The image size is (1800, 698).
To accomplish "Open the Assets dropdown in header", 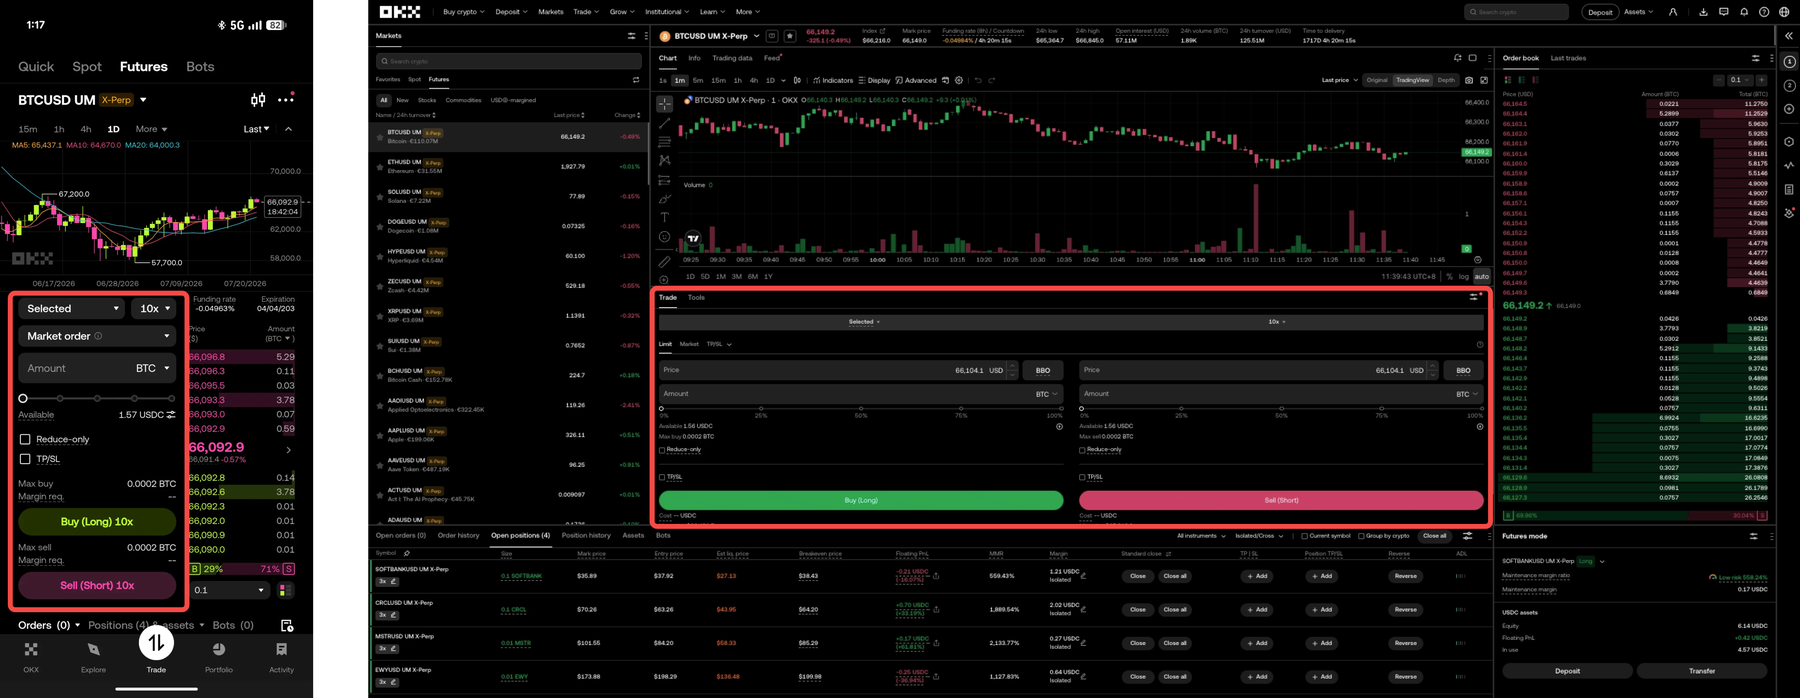I will point(1638,12).
